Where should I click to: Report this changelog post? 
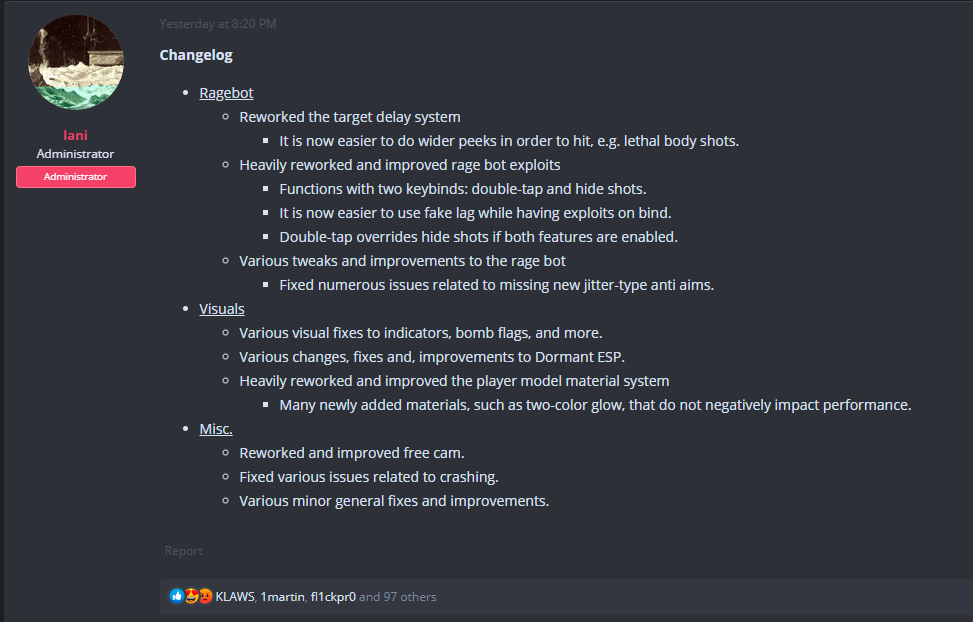(x=184, y=551)
